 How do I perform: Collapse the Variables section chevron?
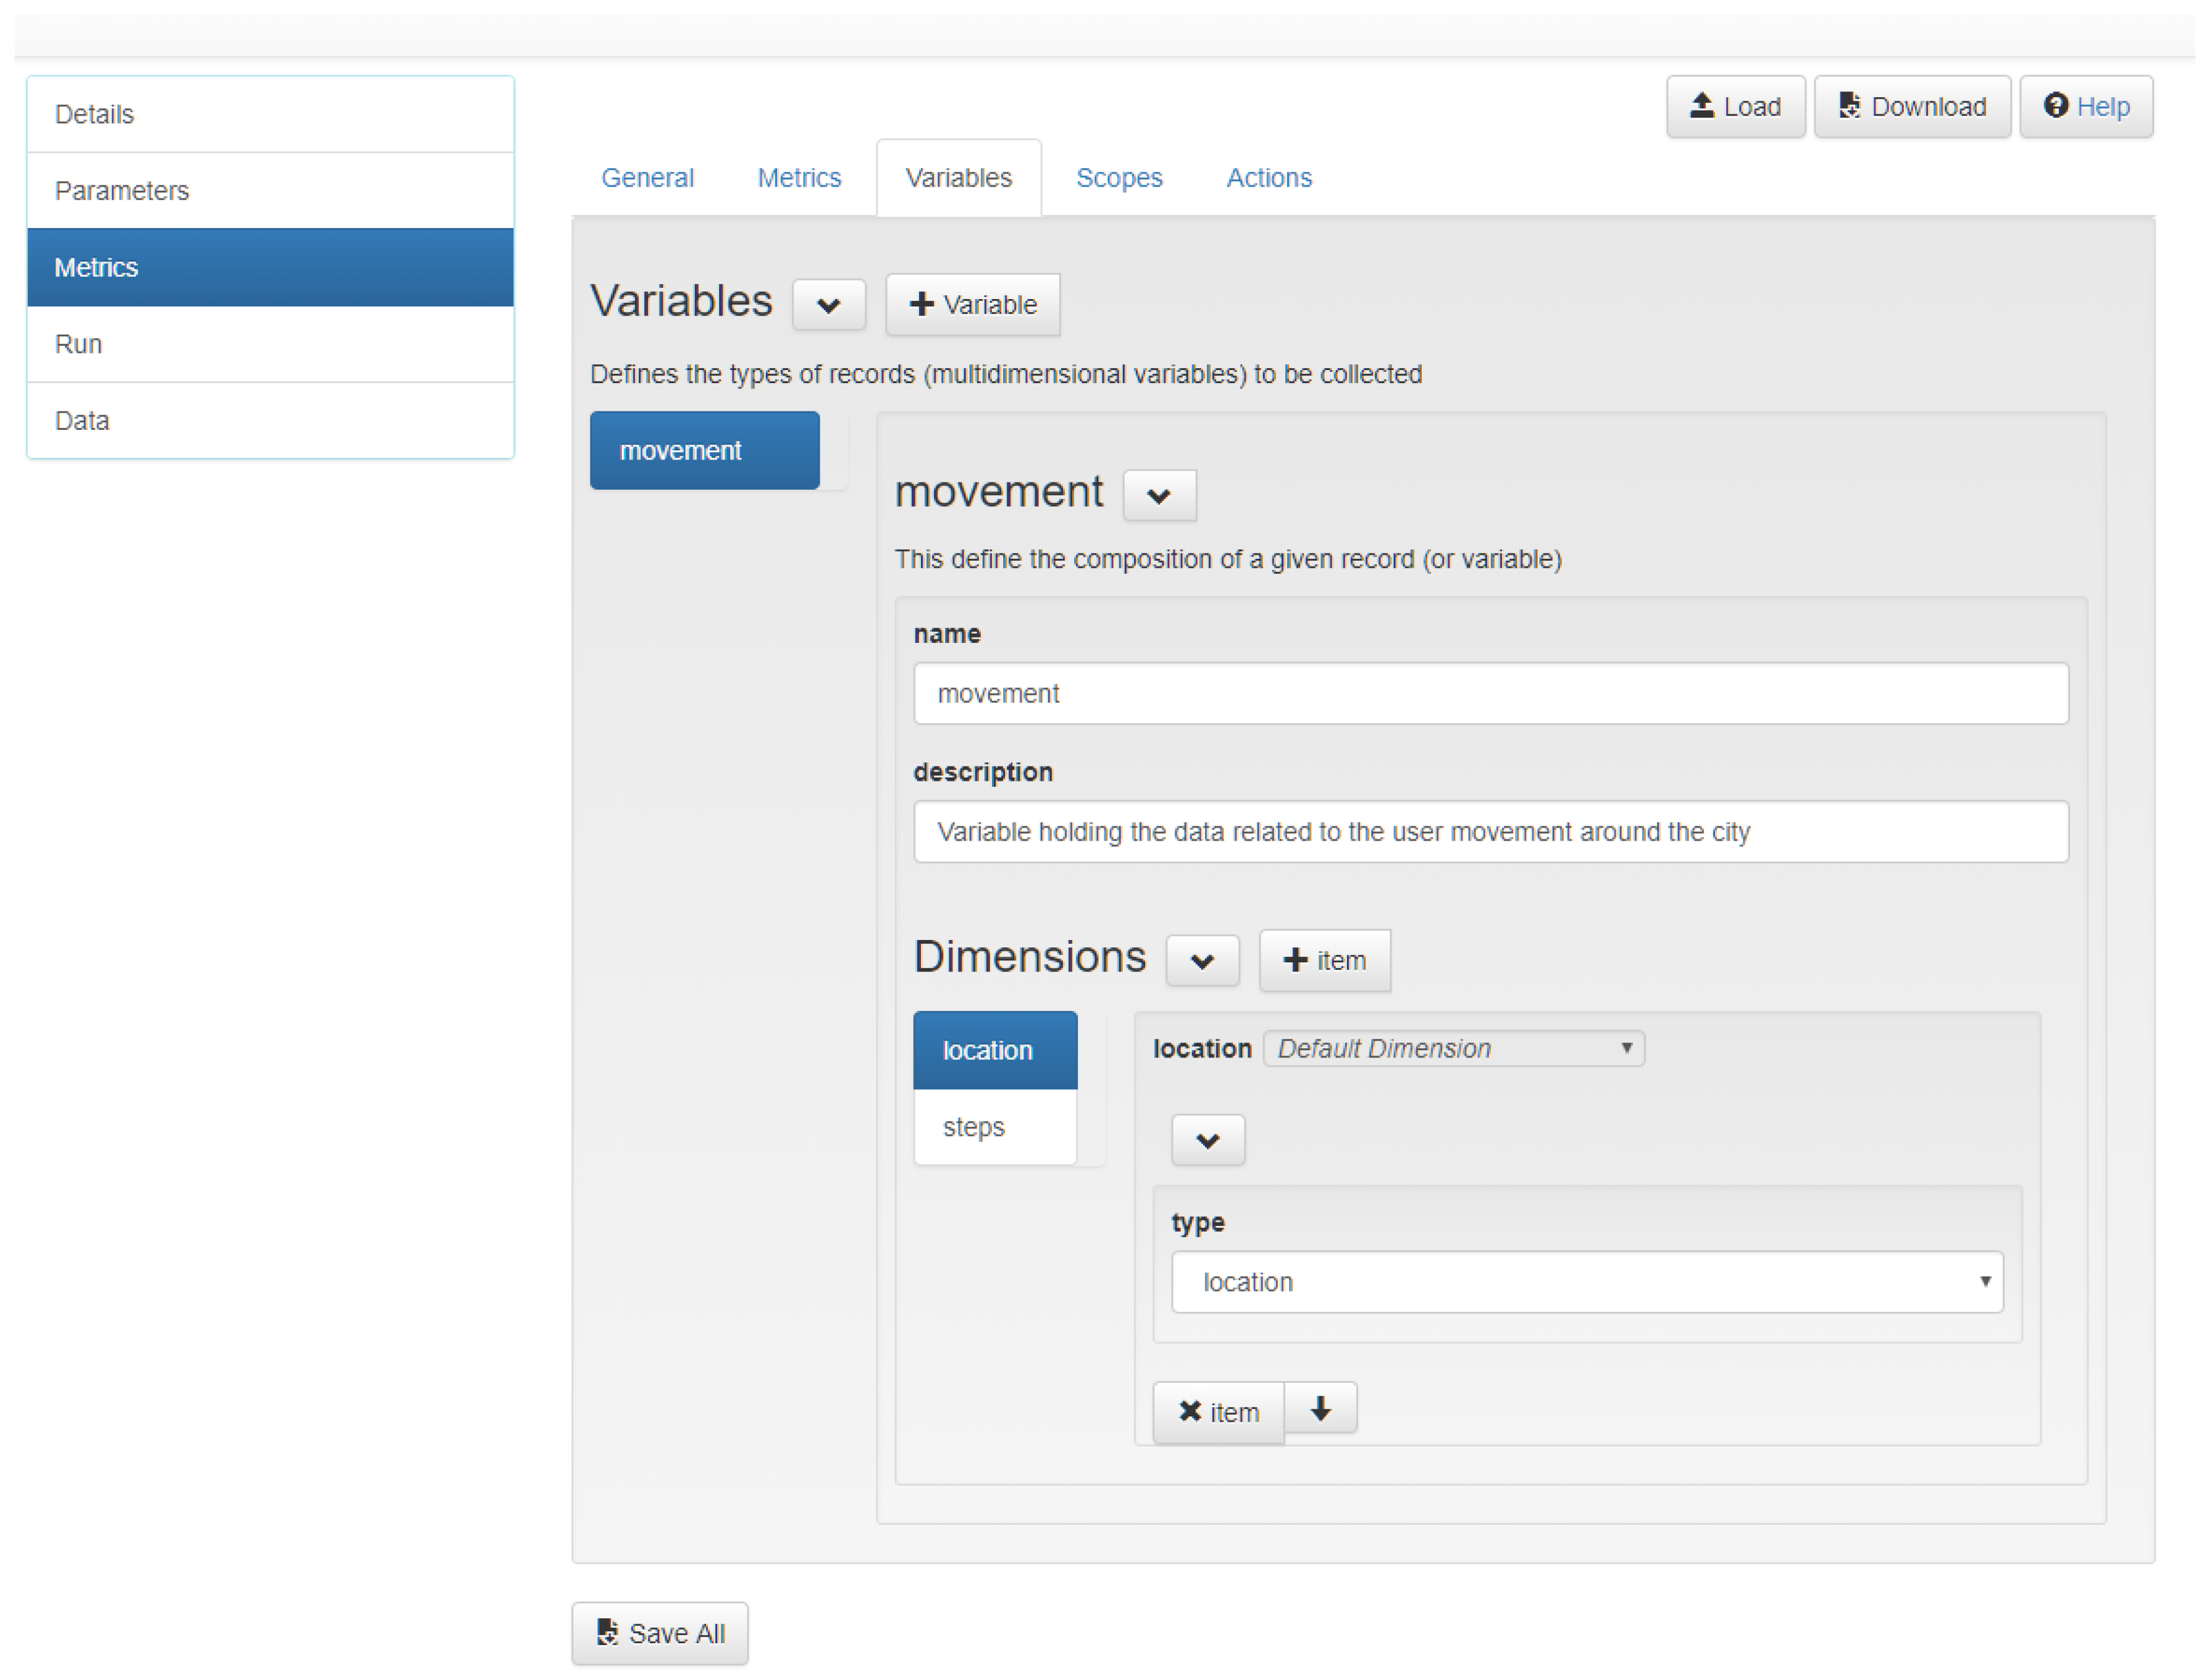click(x=829, y=305)
